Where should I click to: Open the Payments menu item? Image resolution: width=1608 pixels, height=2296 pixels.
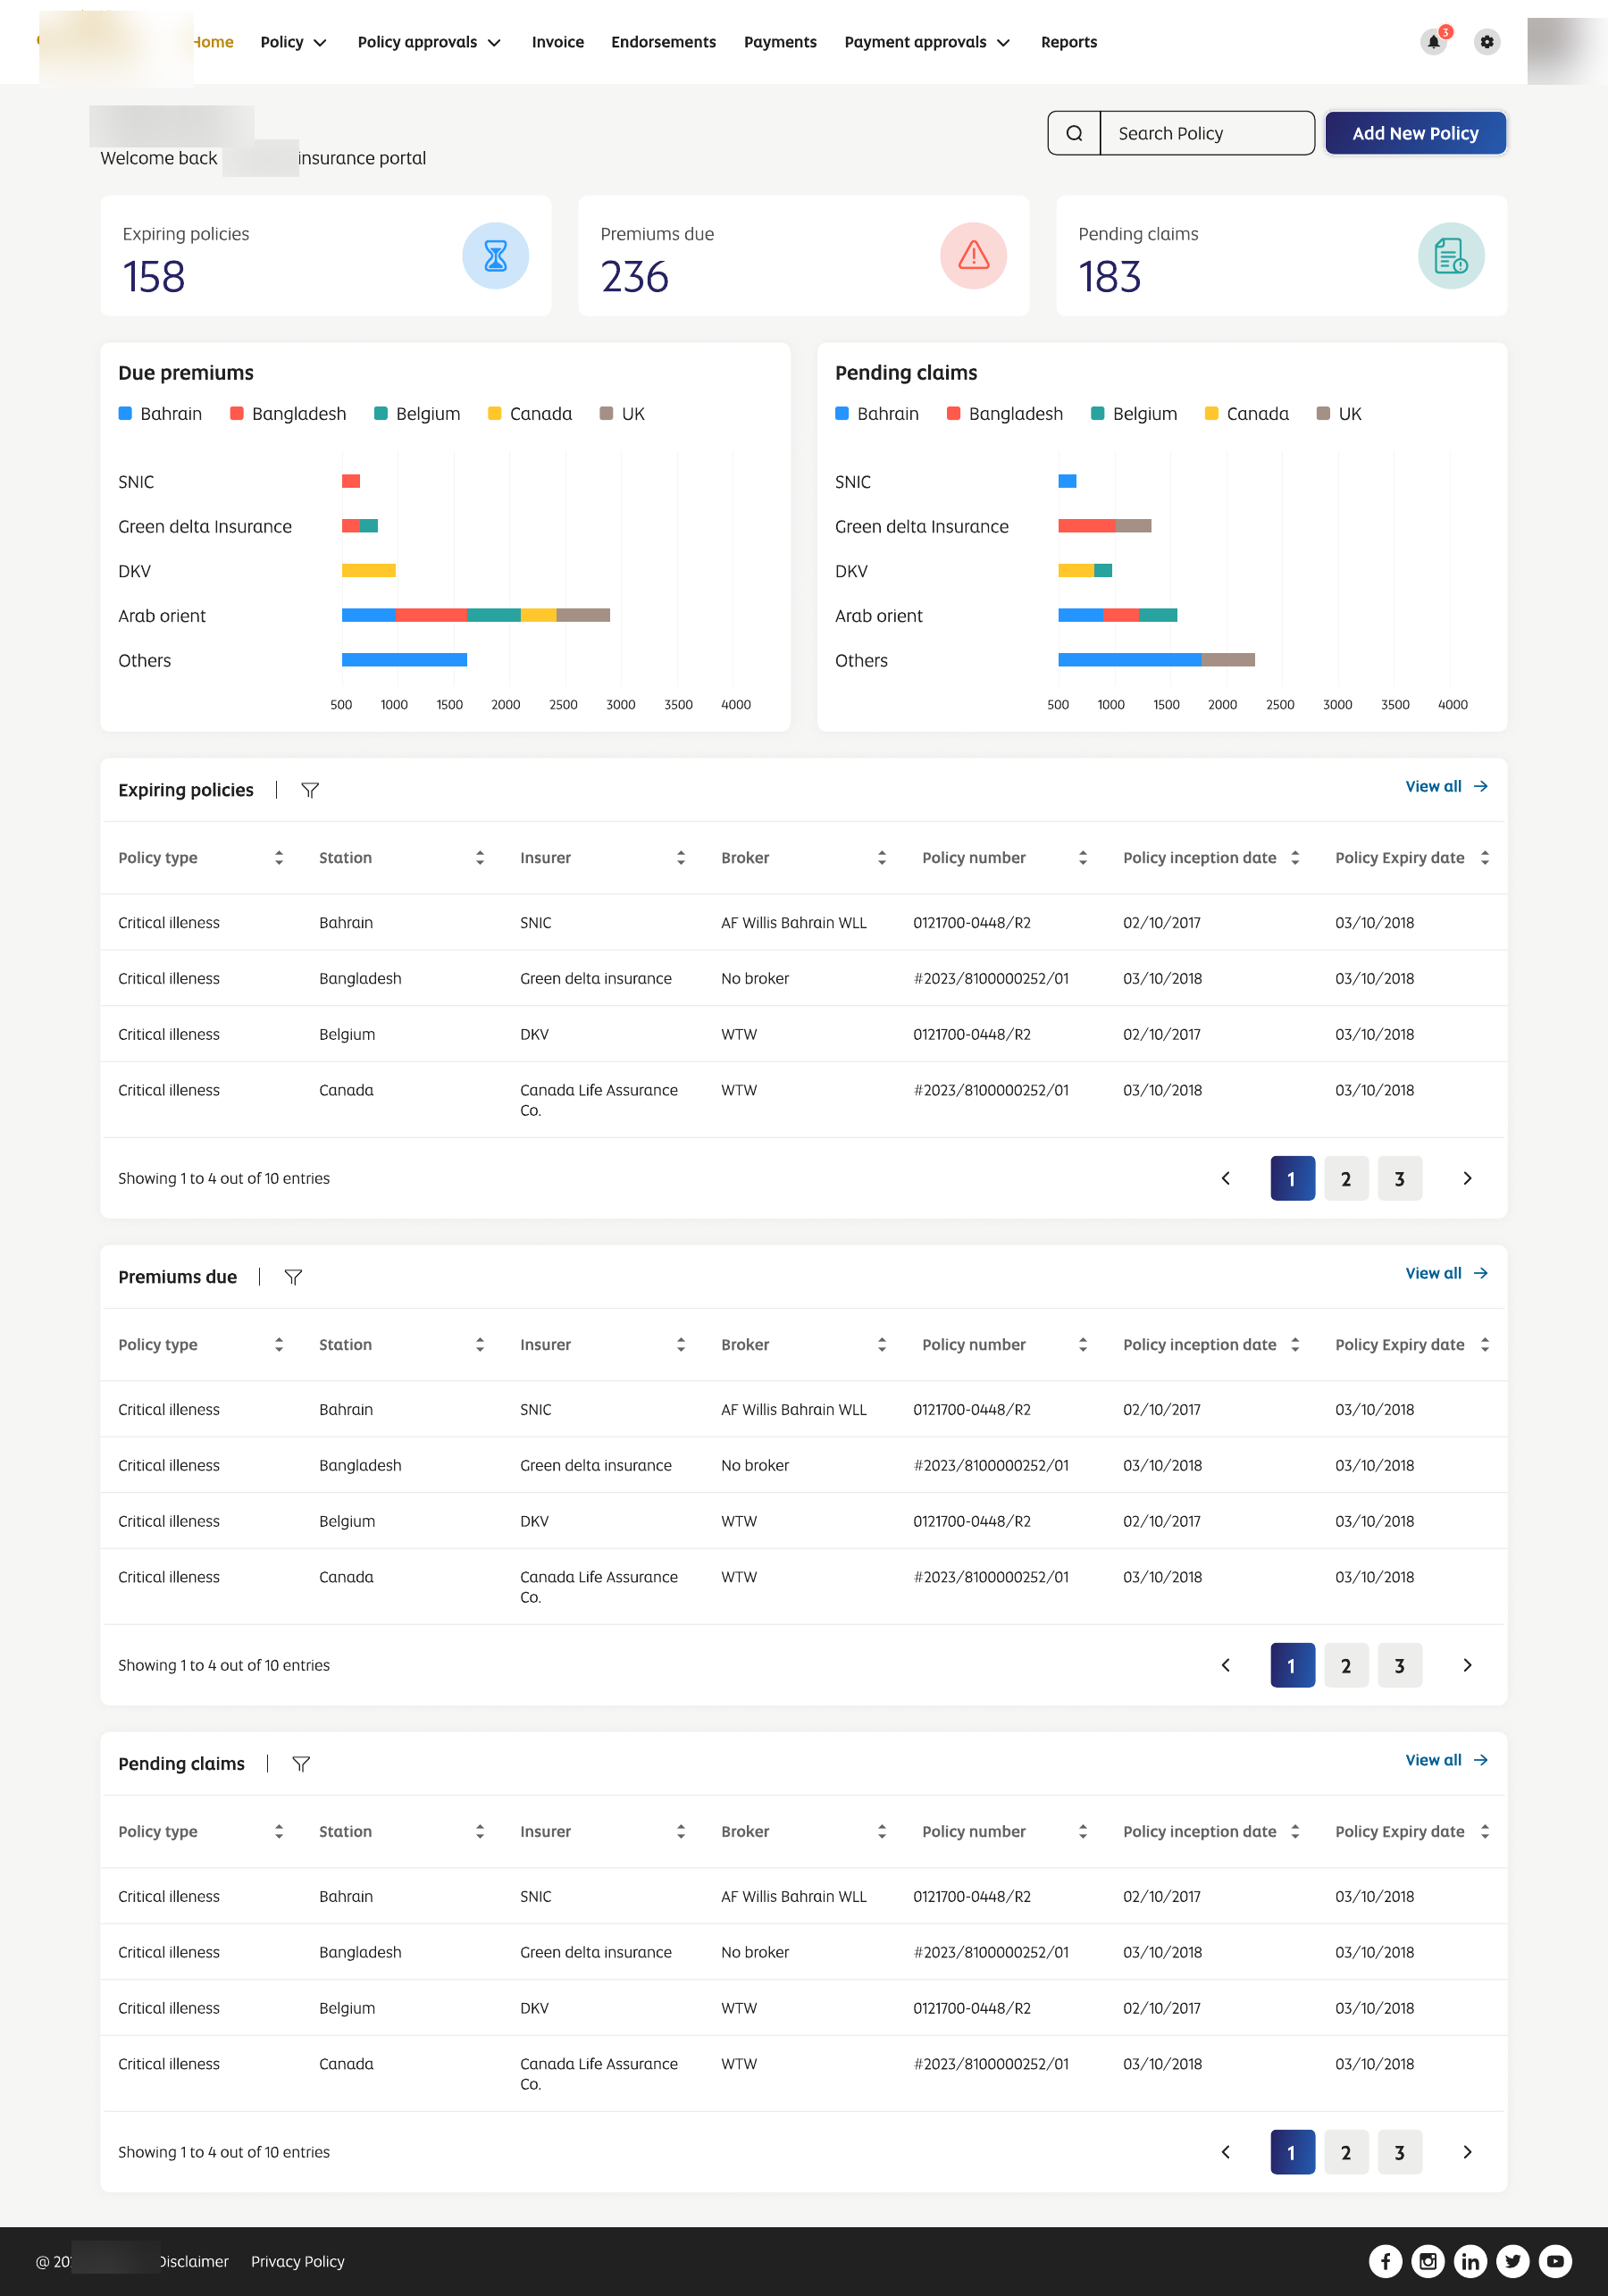(780, 42)
